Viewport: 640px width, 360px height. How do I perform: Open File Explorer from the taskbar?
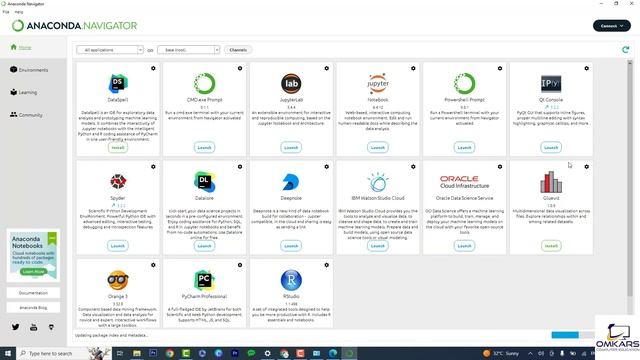point(137,353)
